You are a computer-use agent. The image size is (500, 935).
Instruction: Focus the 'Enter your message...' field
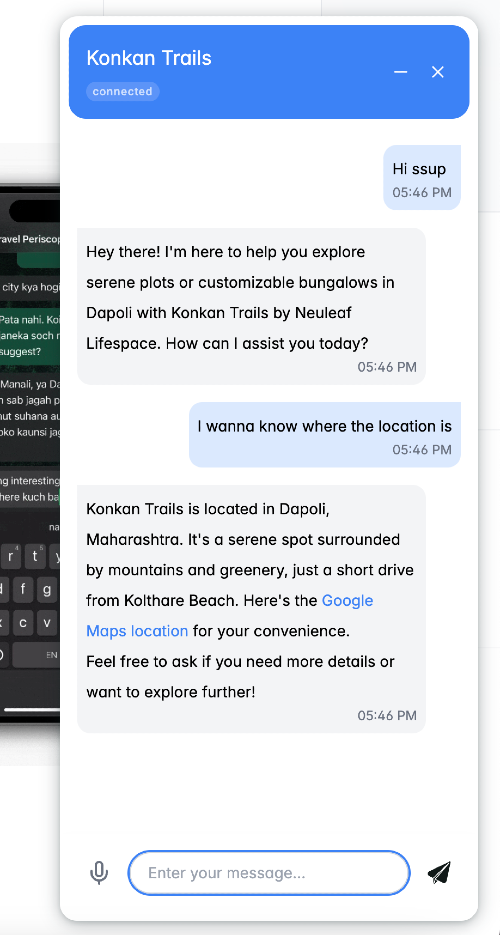click(269, 873)
